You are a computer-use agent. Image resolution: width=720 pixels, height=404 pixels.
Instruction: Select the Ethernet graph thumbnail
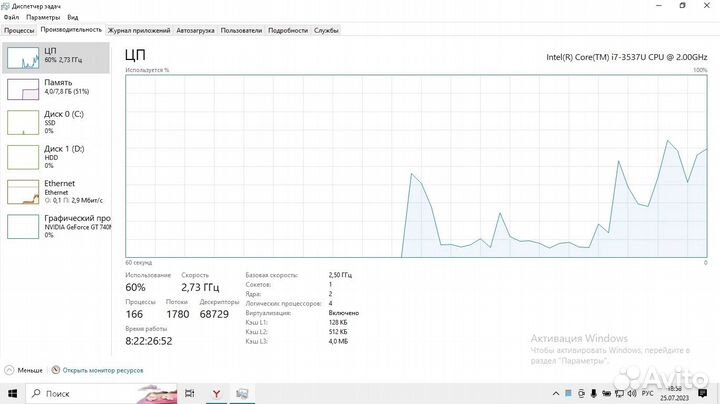[x=23, y=192]
